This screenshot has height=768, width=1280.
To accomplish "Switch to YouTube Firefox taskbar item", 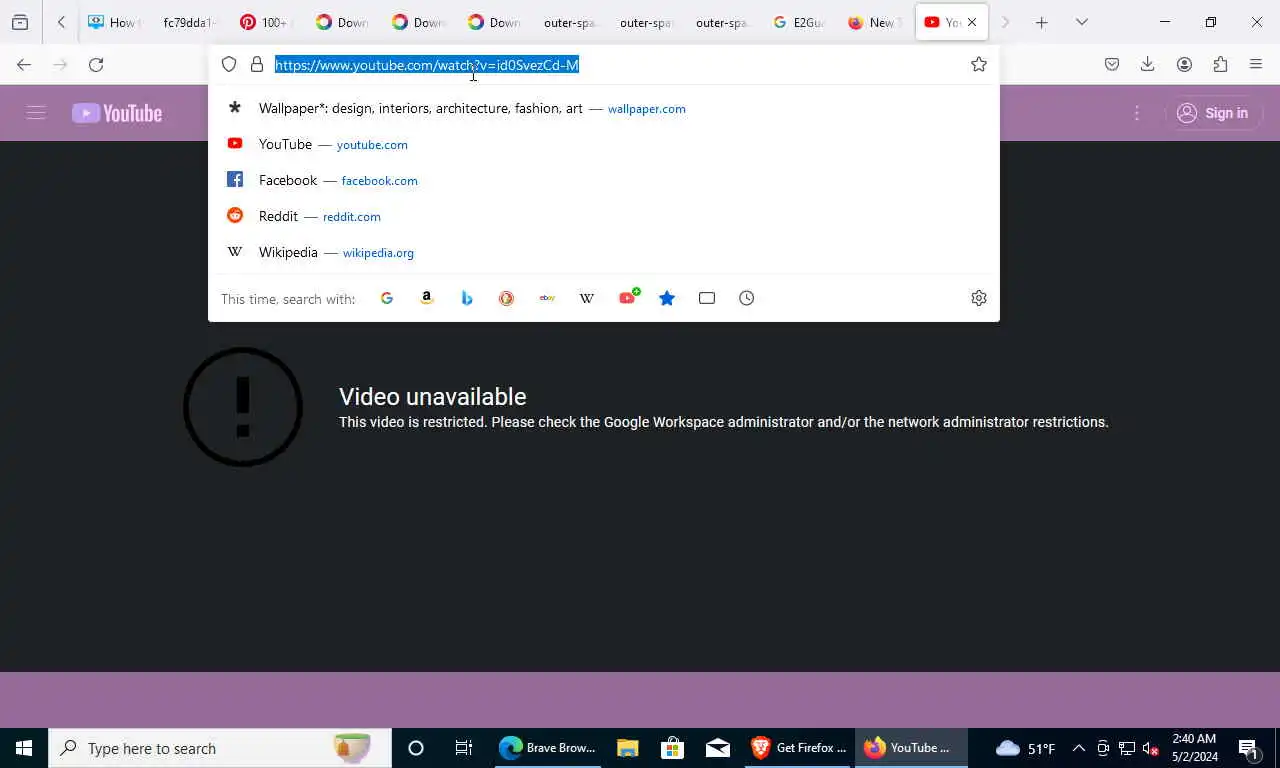I will [x=909, y=748].
